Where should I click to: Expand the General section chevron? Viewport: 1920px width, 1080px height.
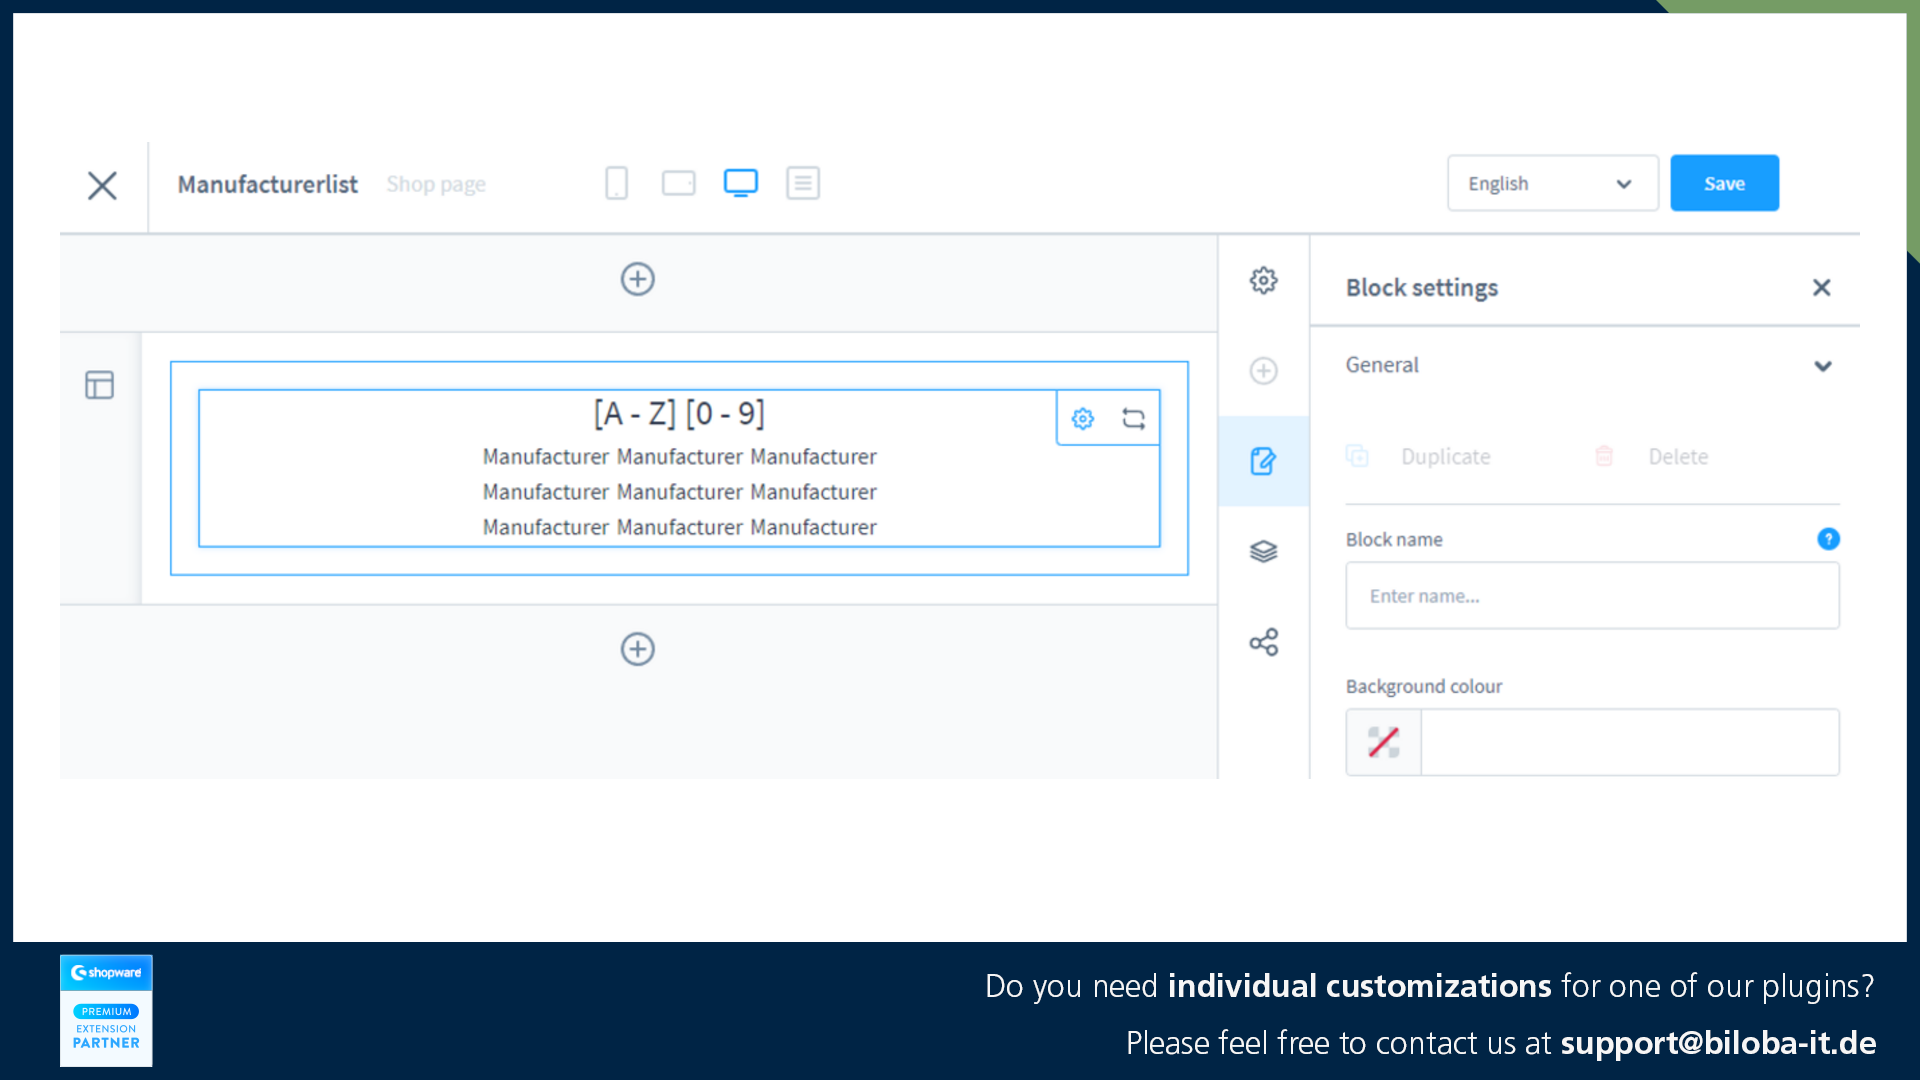pos(1824,367)
